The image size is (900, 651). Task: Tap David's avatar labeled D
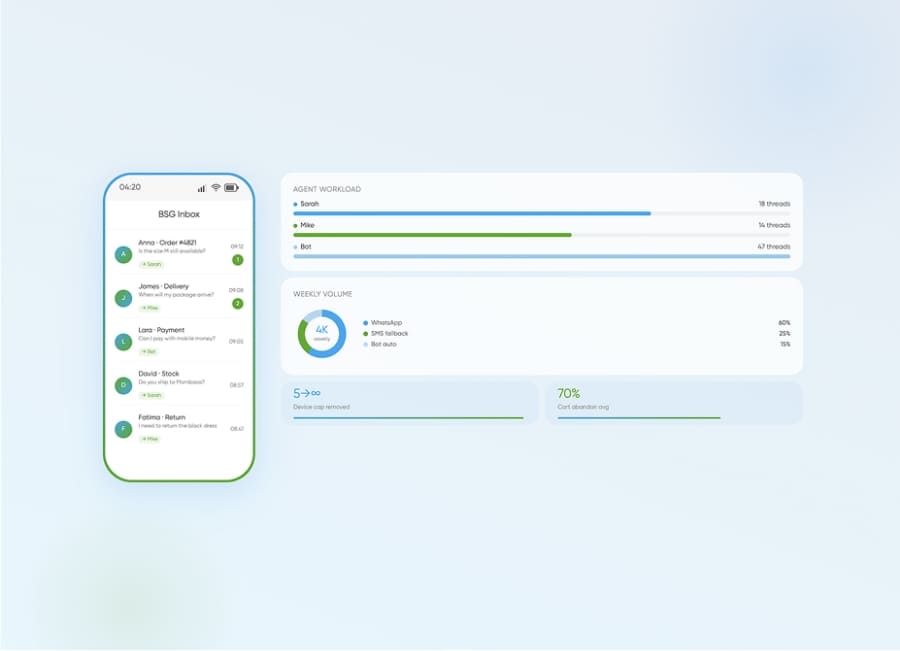pos(123,385)
